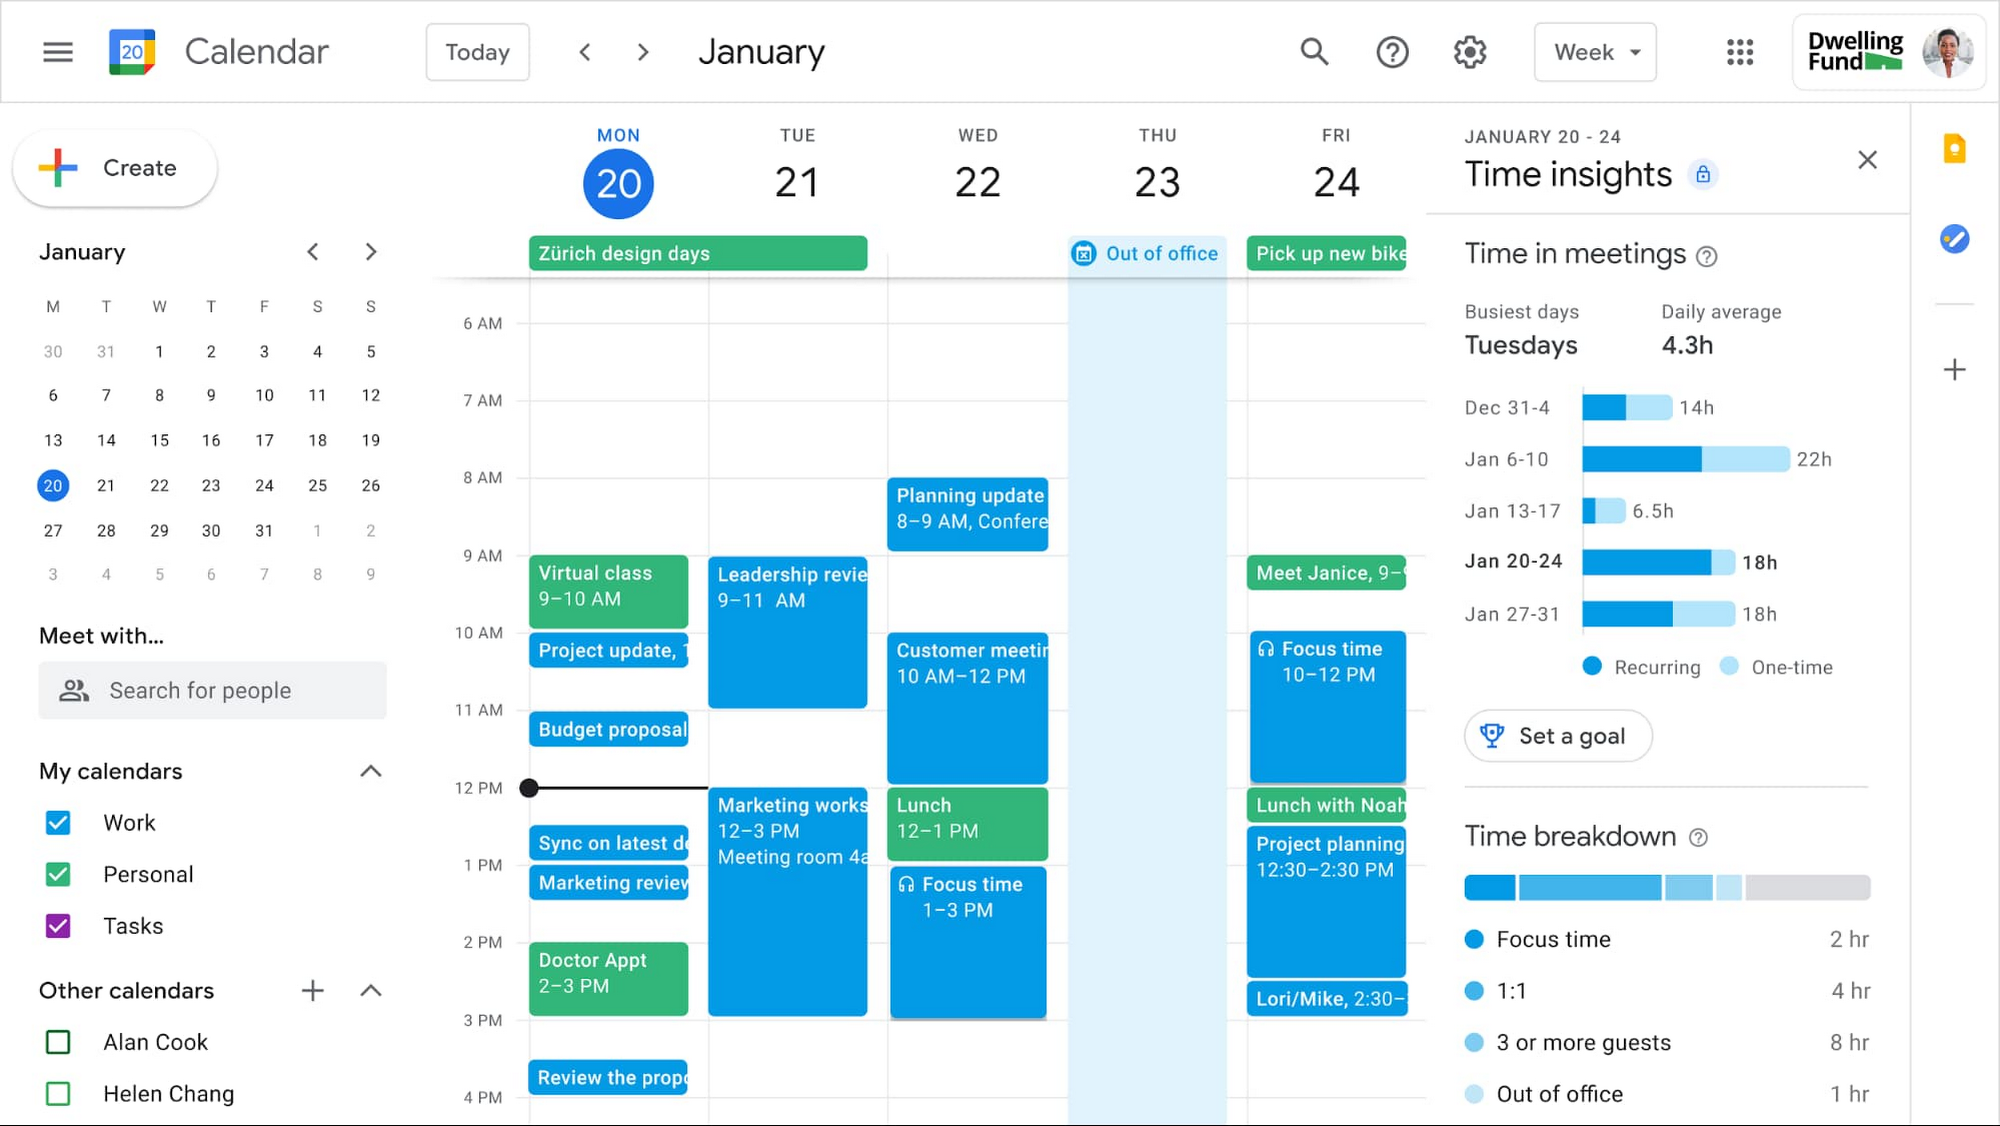Click the Search for people input field
The height and width of the screenshot is (1126, 2000).
point(212,691)
